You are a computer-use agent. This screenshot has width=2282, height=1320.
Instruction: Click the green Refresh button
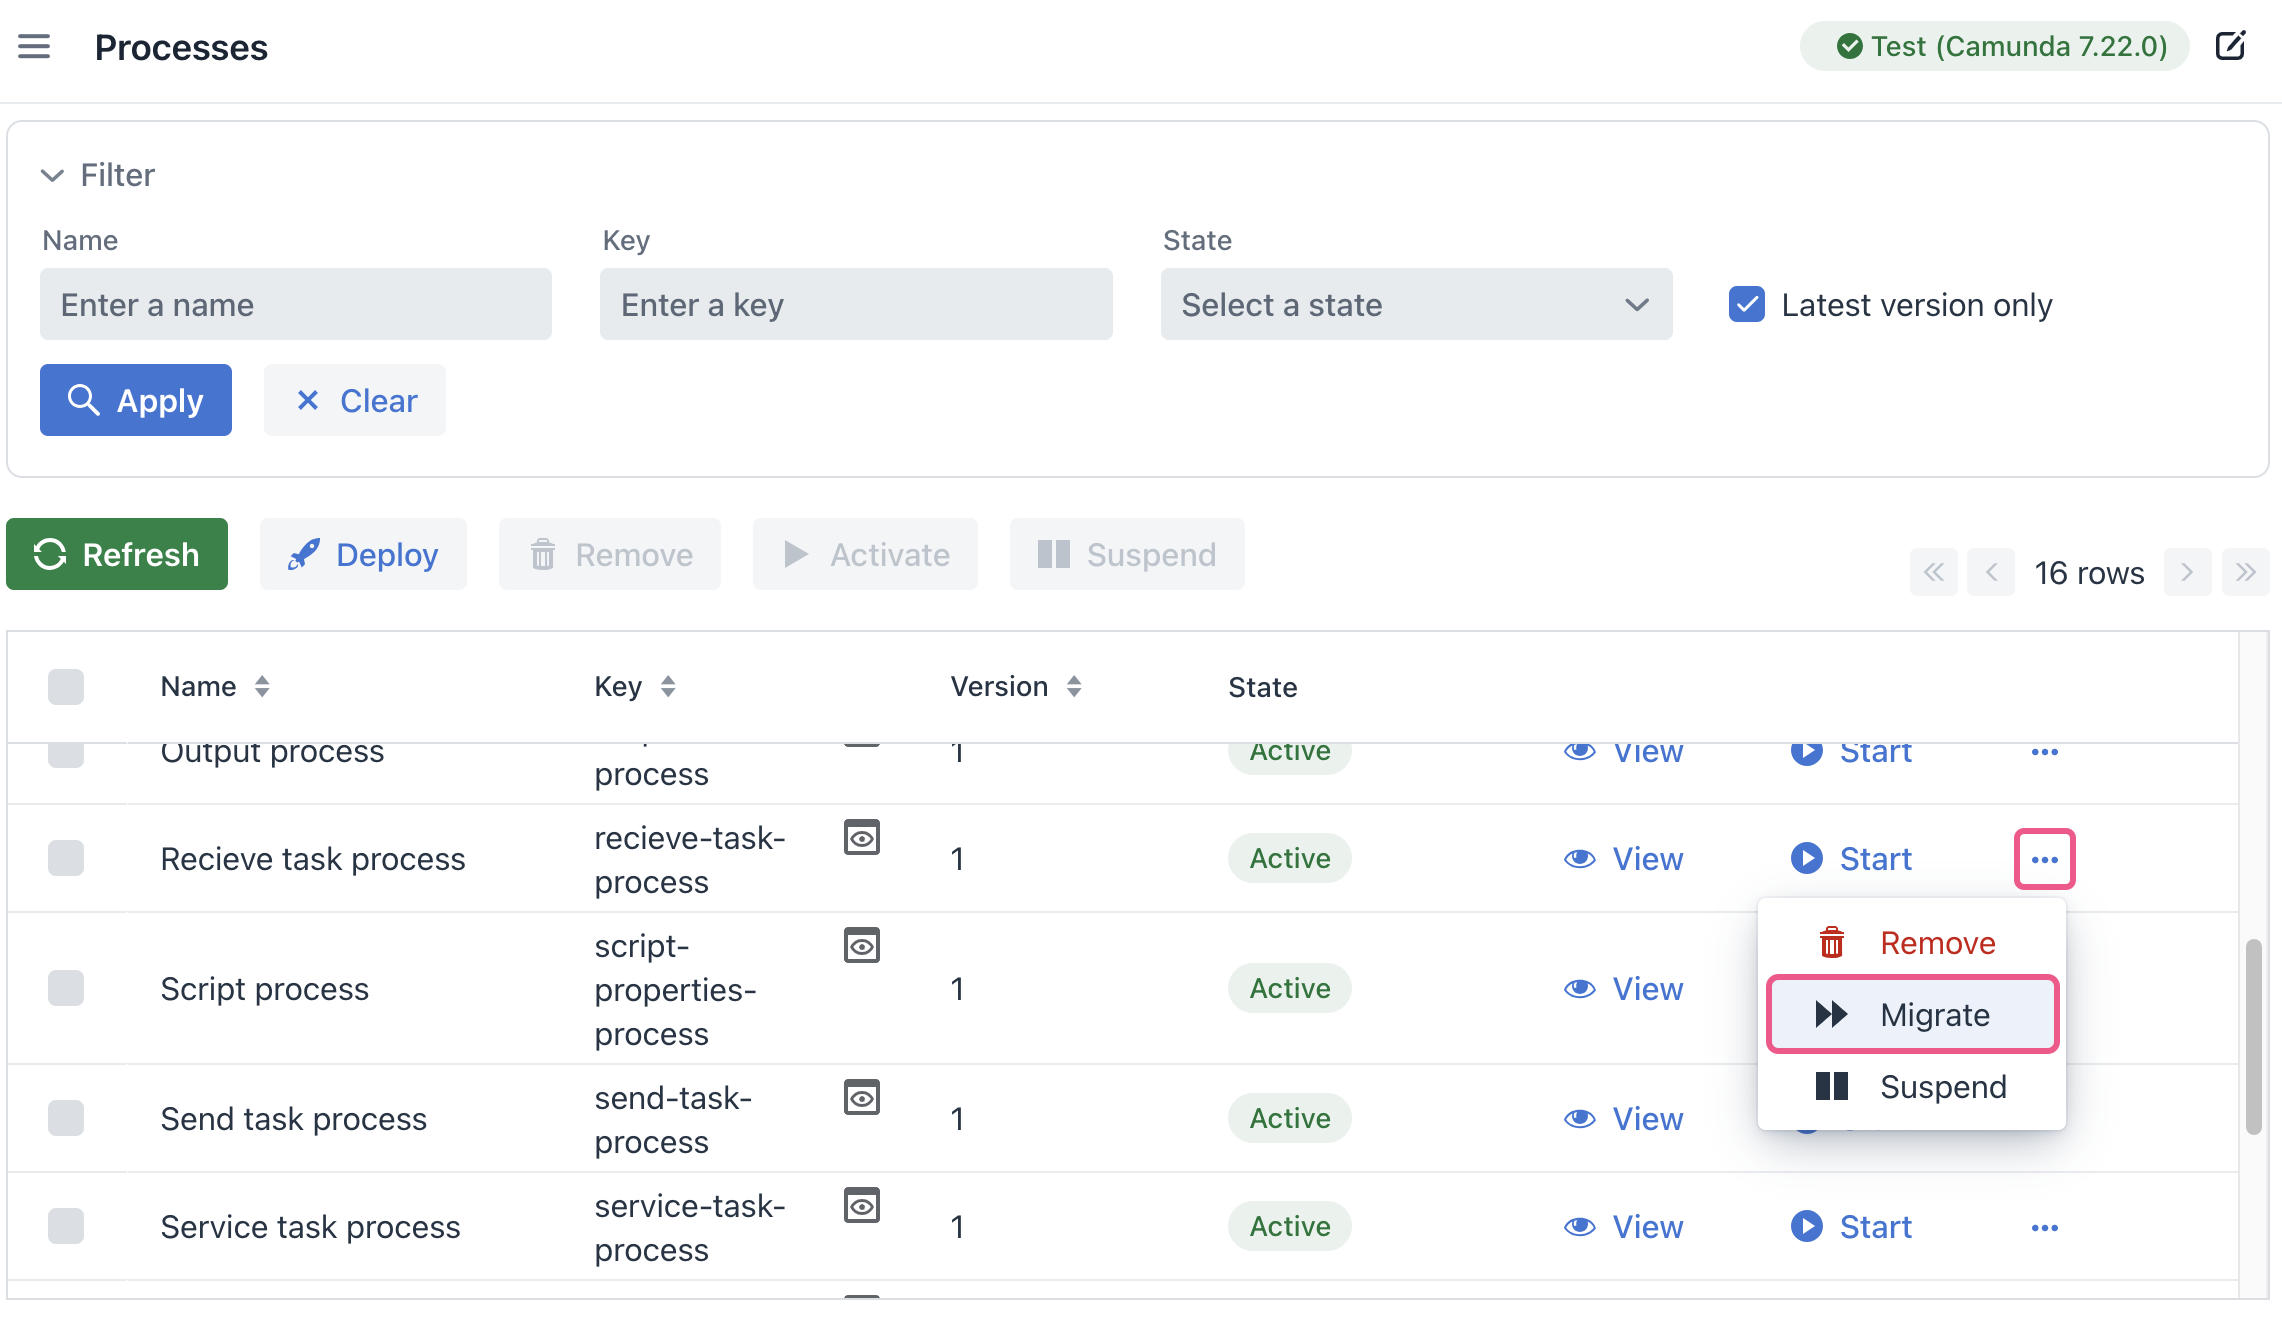(117, 554)
